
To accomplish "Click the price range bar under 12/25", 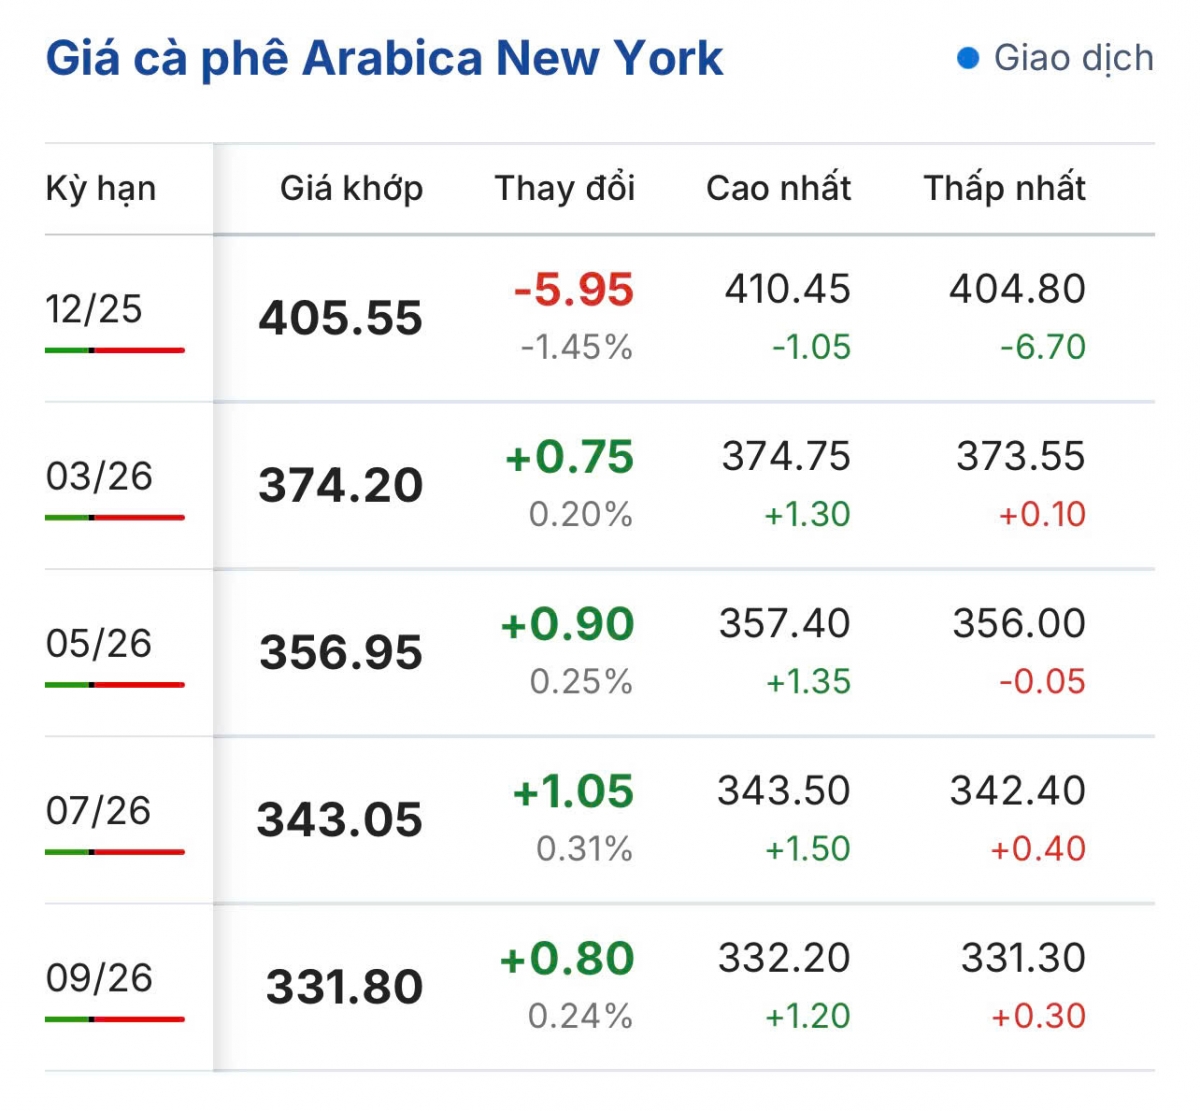I will click(x=115, y=350).
